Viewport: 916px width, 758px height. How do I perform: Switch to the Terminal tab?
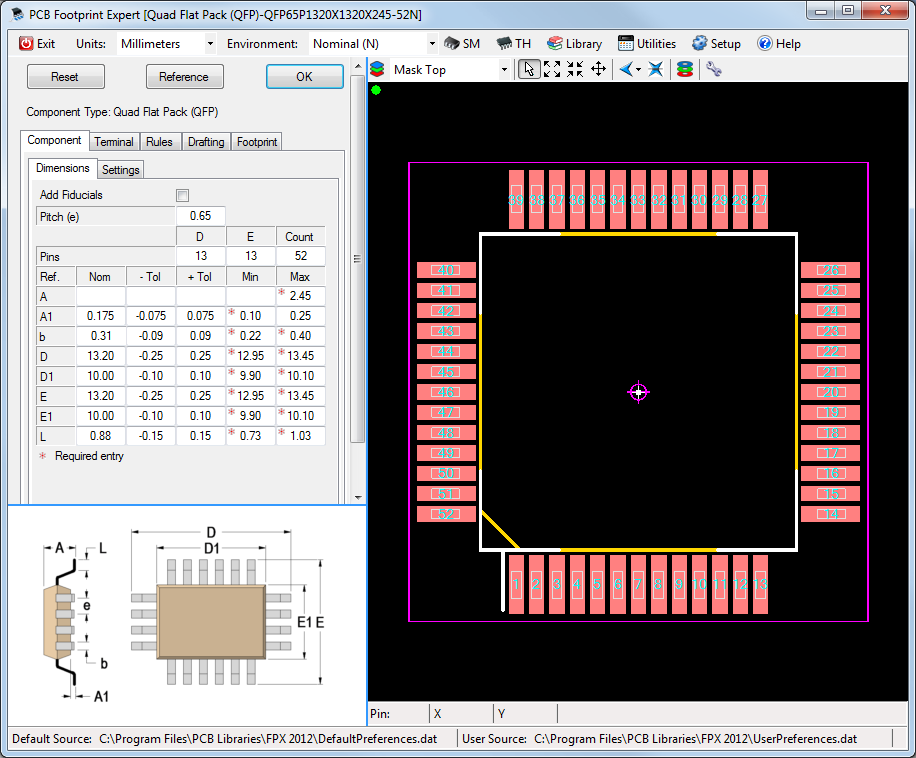[x=114, y=142]
